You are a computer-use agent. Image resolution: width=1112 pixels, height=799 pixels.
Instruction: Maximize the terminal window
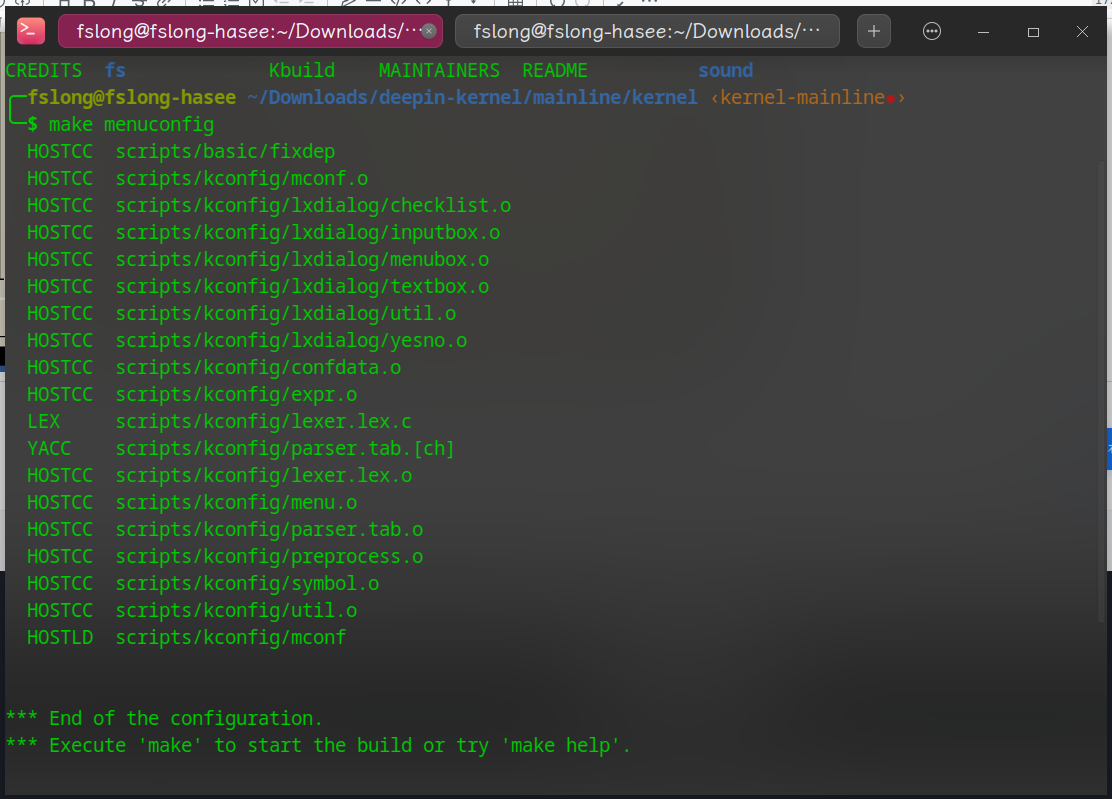point(1033,32)
